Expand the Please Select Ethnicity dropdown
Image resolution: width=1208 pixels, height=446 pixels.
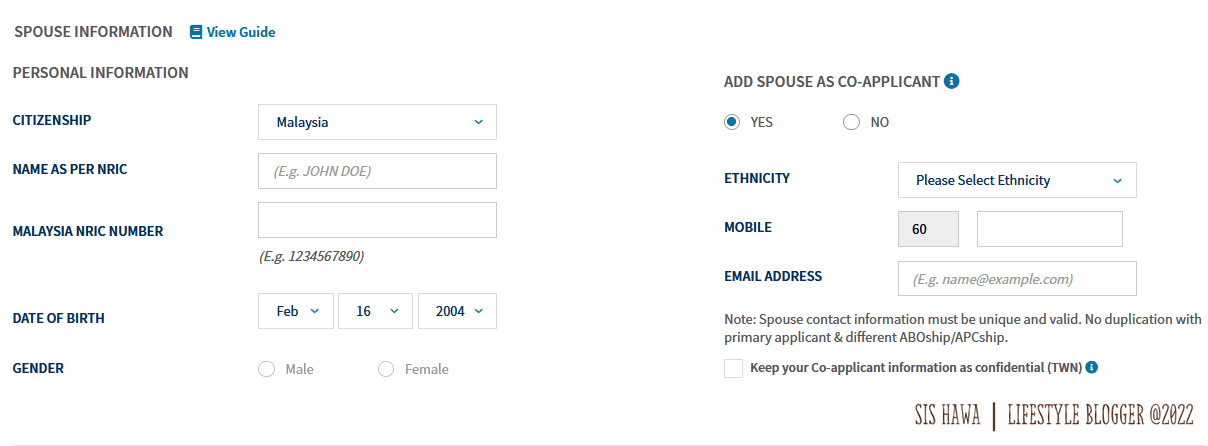[x=1017, y=180]
